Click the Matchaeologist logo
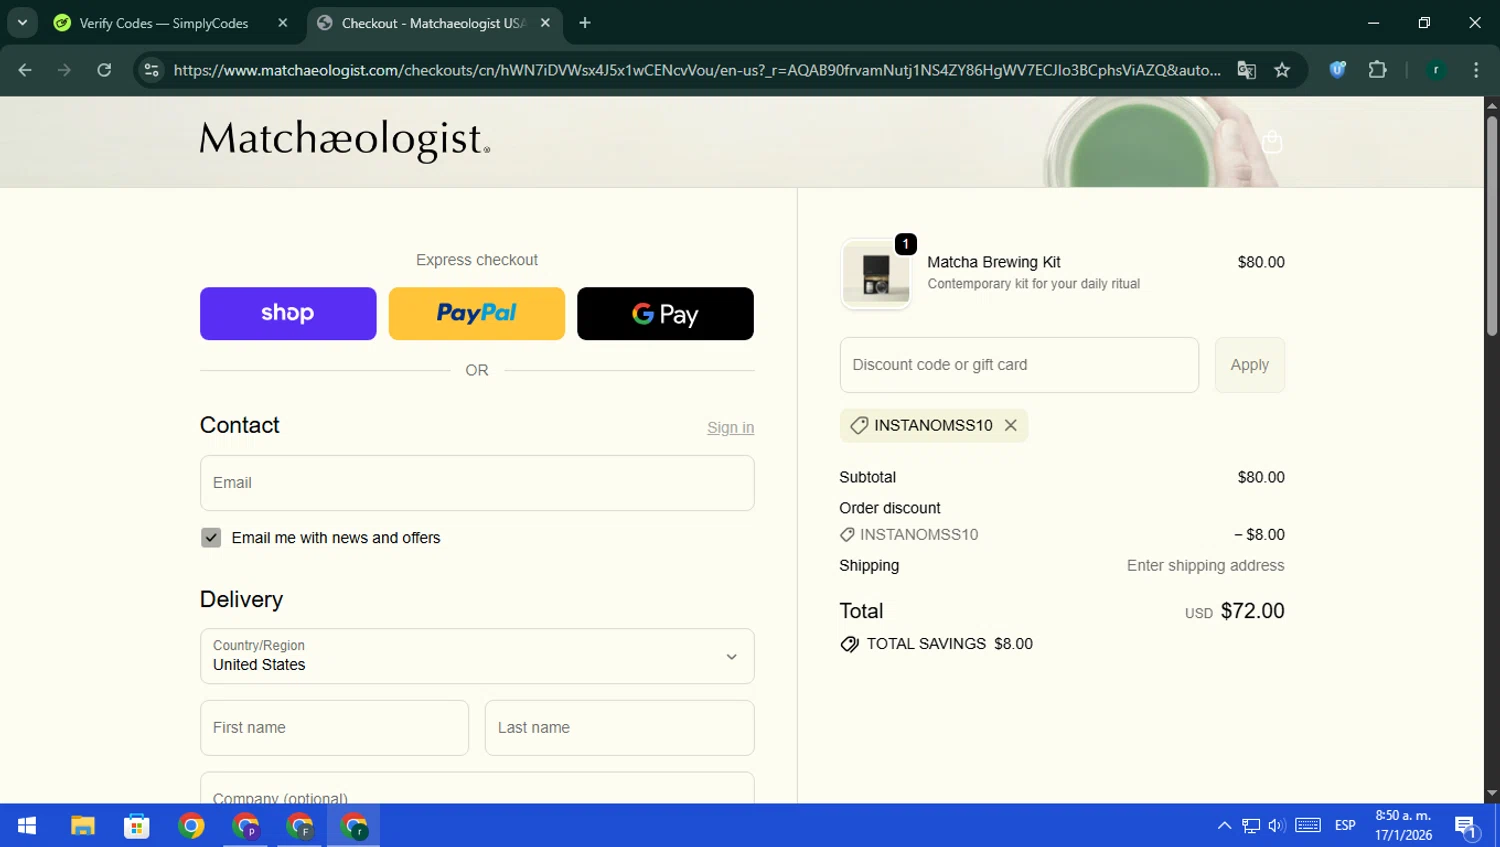The height and width of the screenshot is (847, 1500). [x=345, y=140]
